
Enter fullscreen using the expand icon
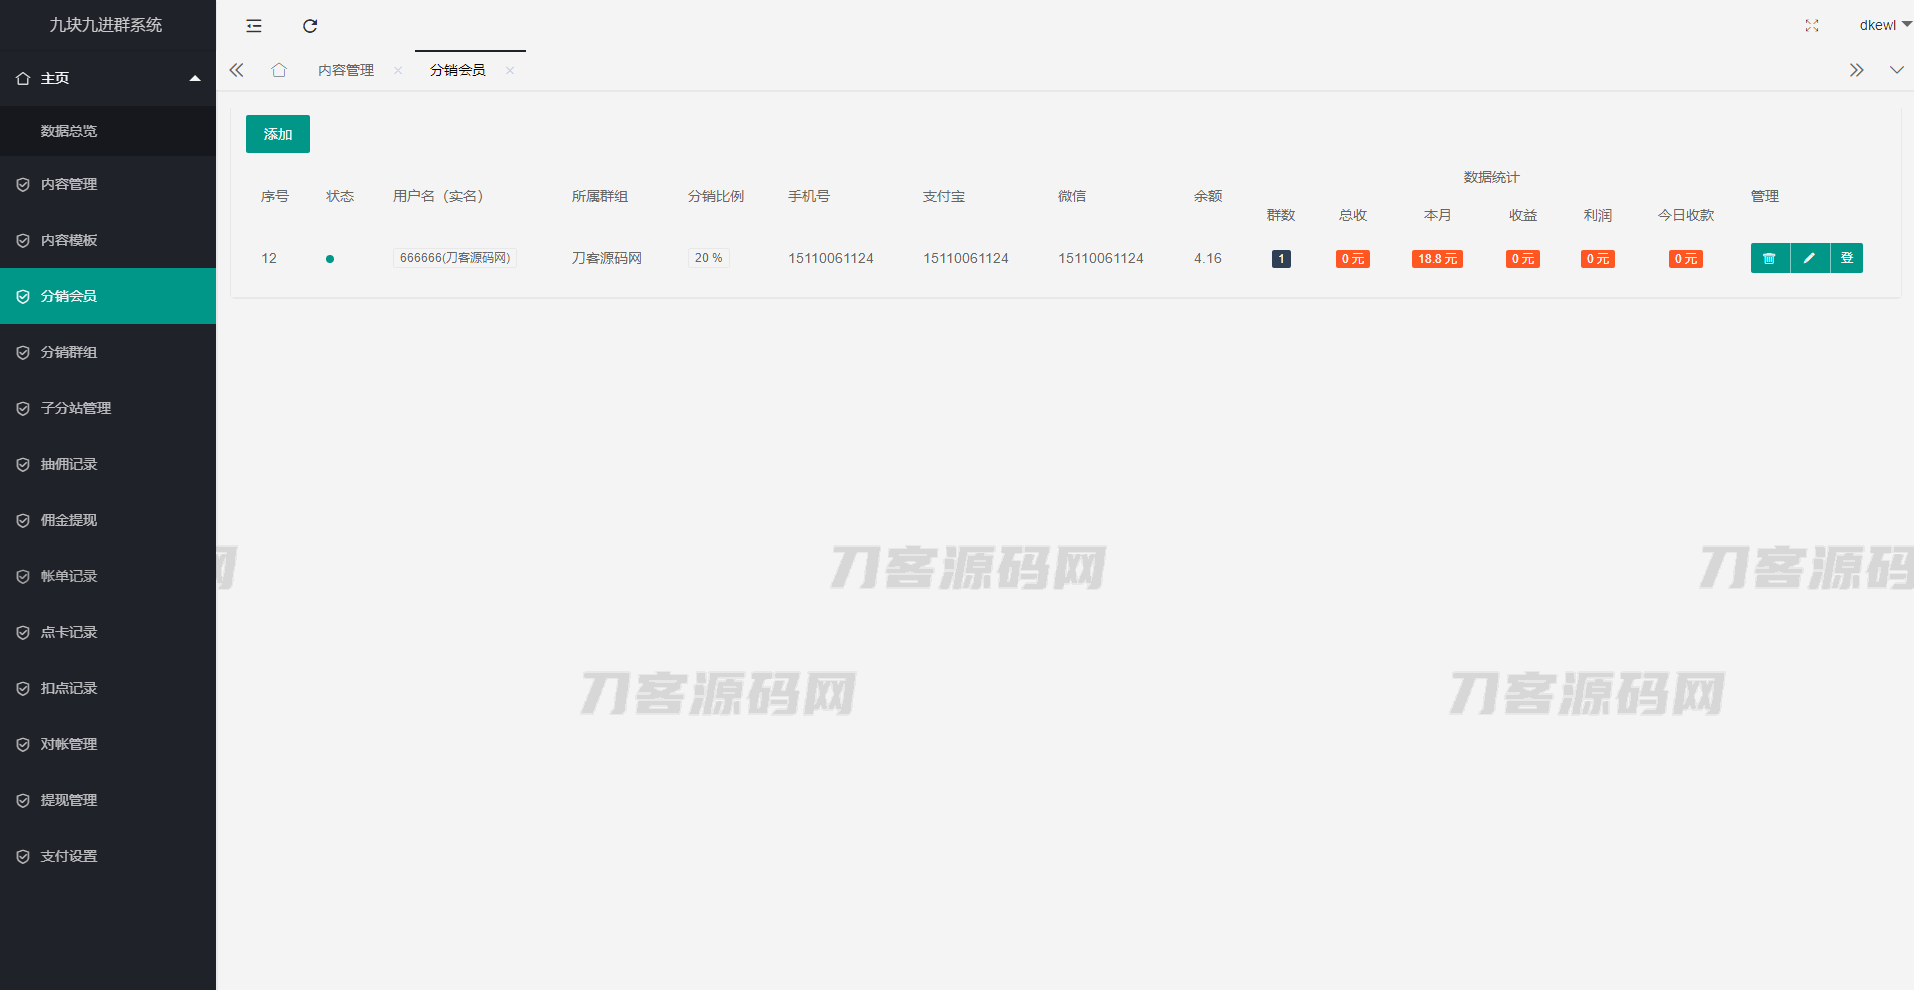click(x=1811, y=26)
